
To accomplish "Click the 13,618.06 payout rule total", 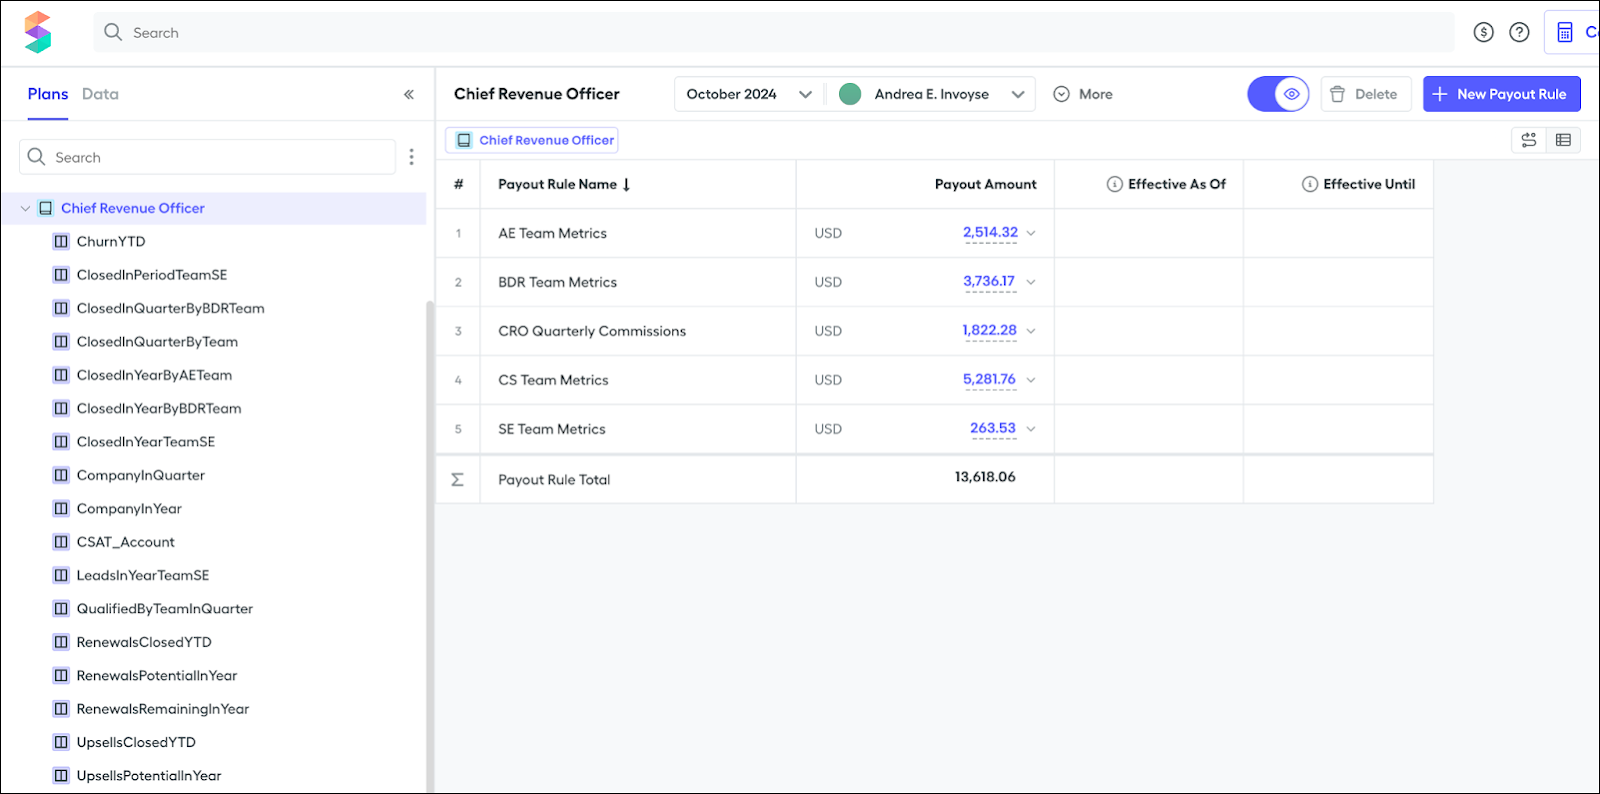I will click(x=985, y=477).
